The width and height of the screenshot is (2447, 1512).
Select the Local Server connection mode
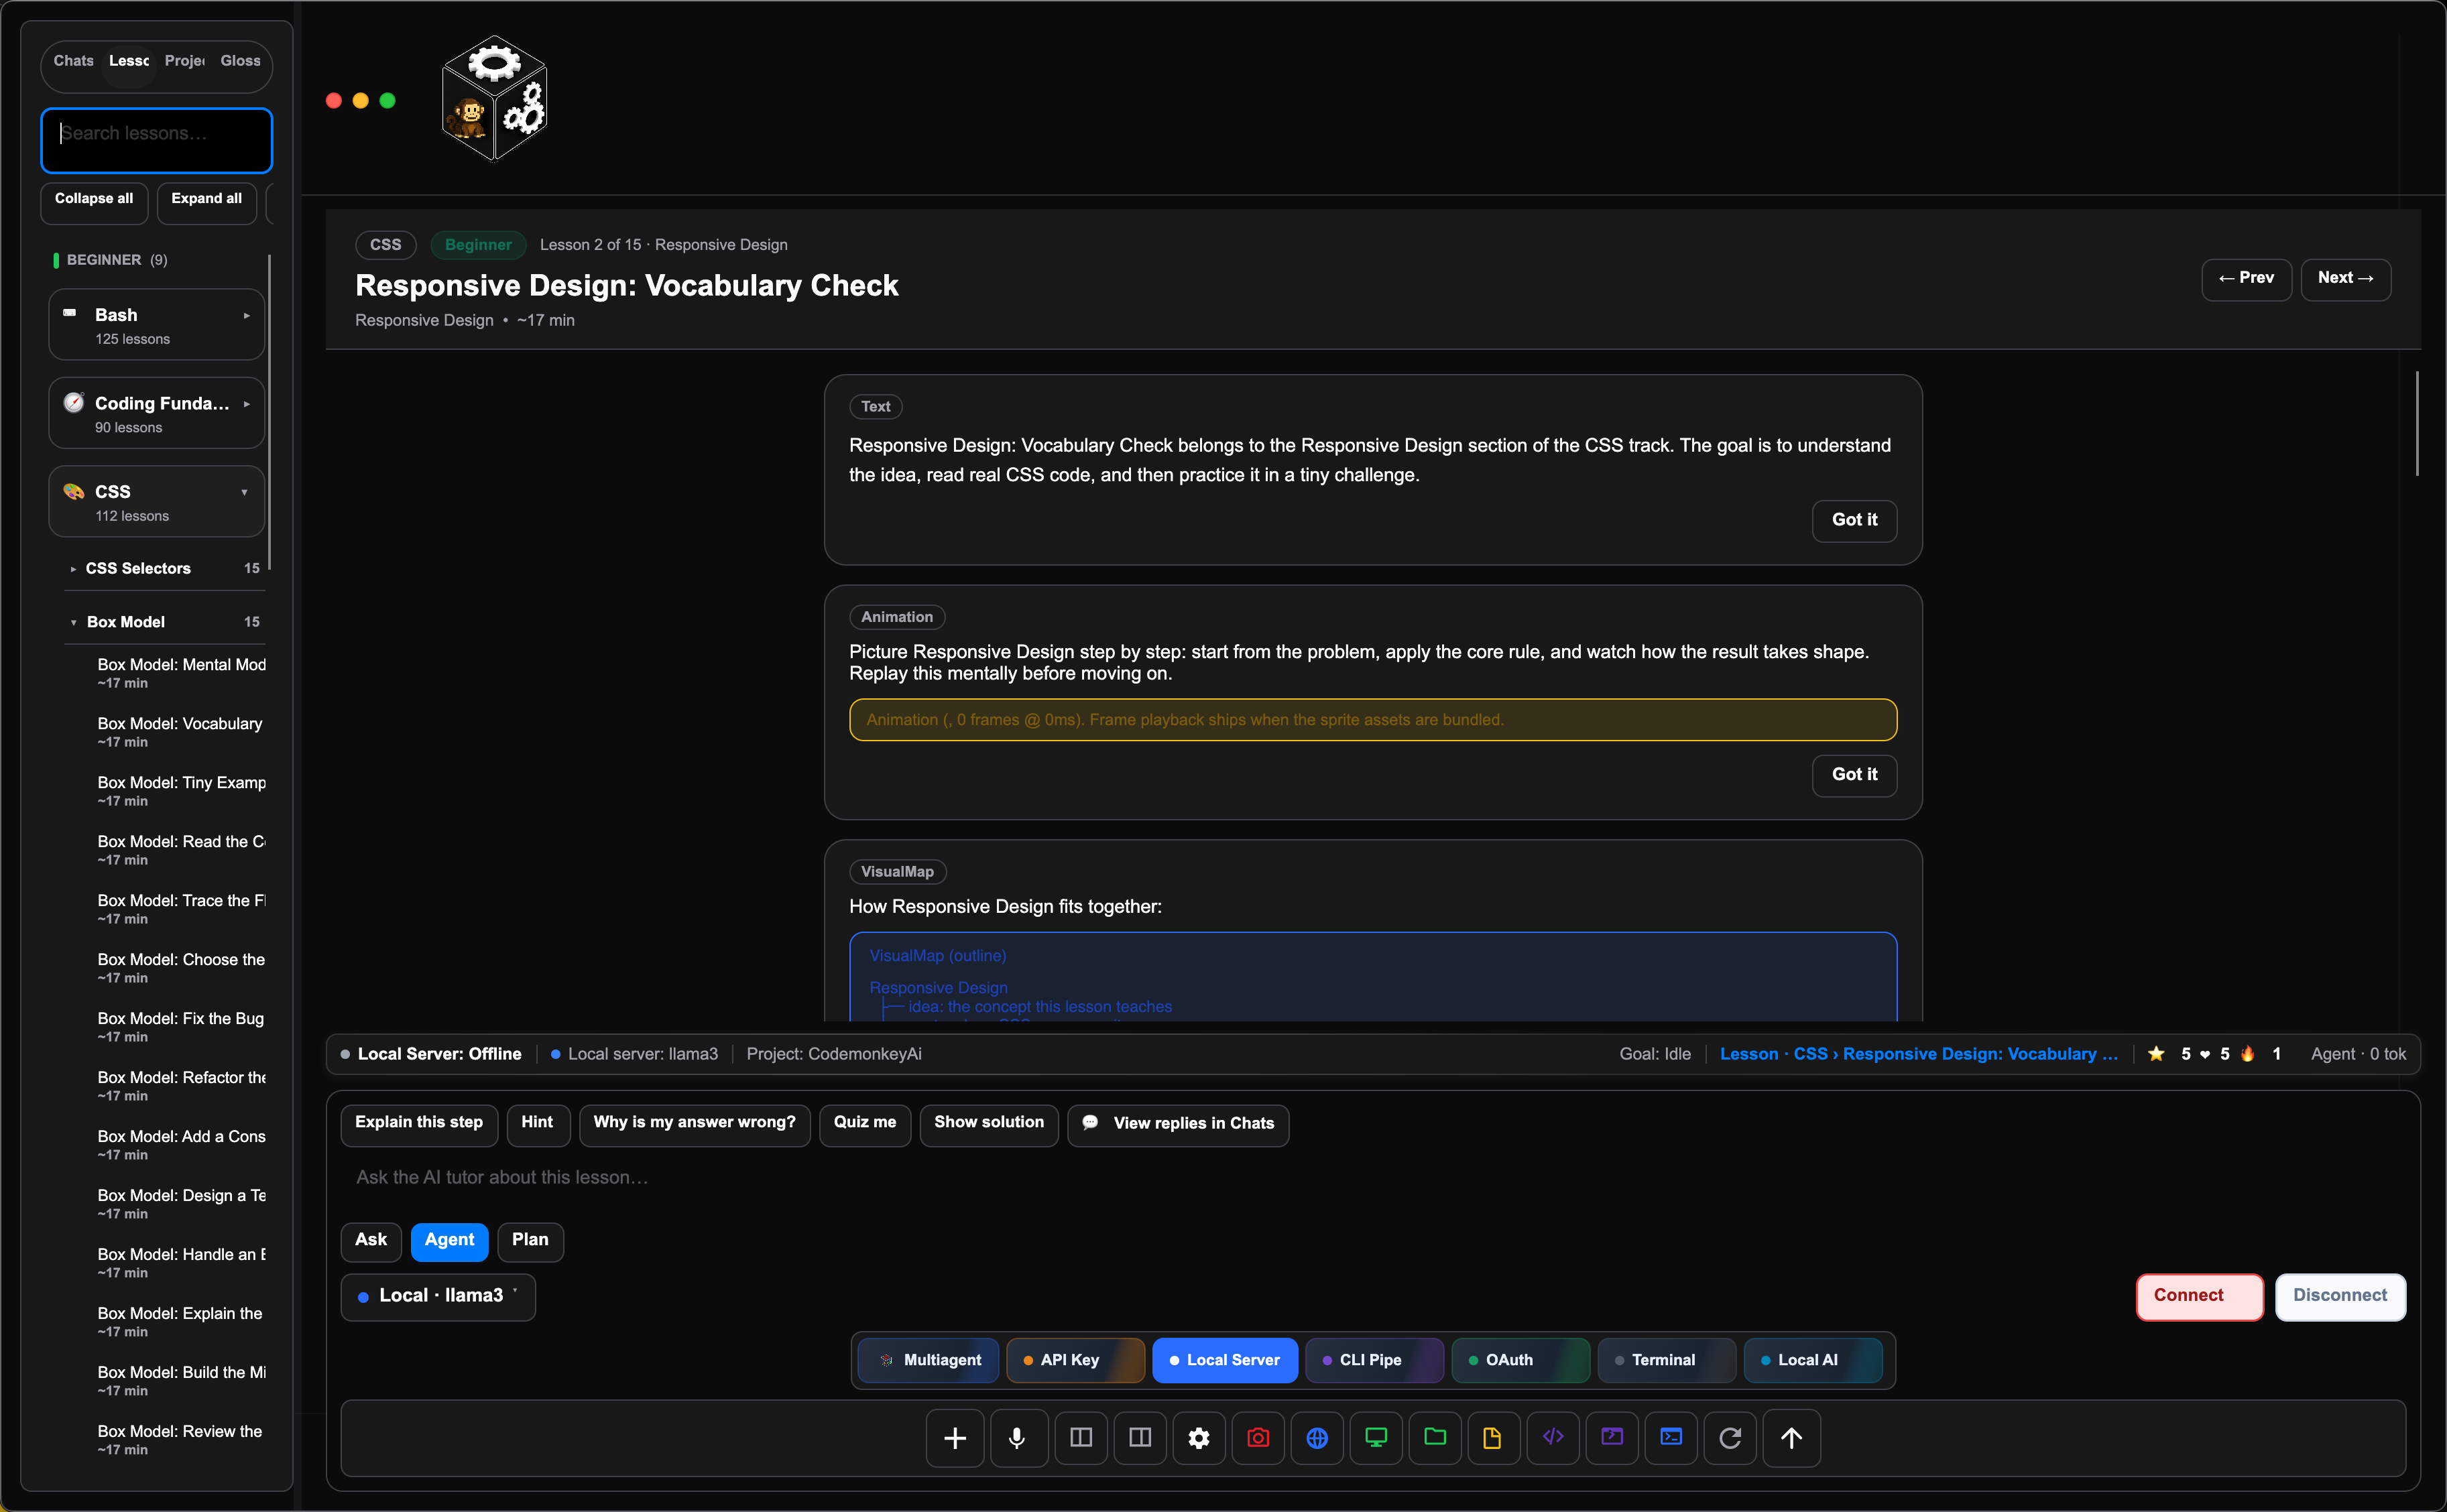1225,1360
